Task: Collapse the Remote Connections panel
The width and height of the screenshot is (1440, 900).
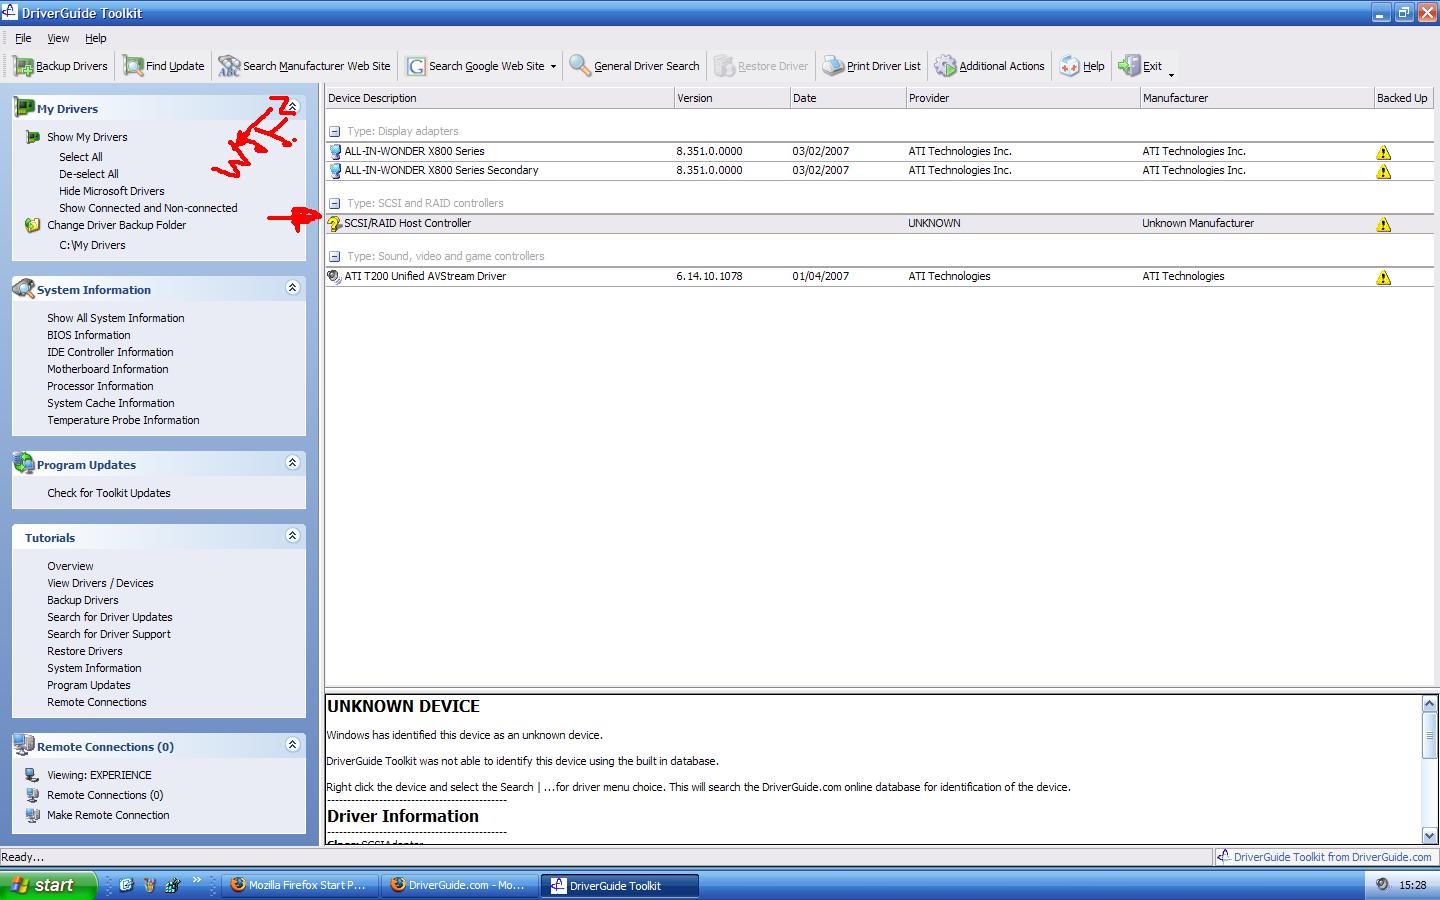Action: [293, 744]
